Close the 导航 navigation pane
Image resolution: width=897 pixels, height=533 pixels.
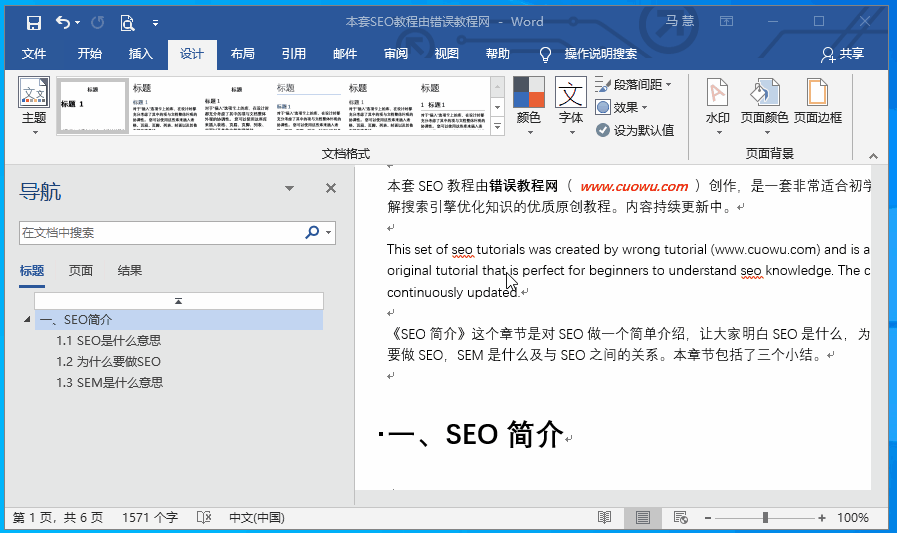pyautogui.click(x=331, y=188)
